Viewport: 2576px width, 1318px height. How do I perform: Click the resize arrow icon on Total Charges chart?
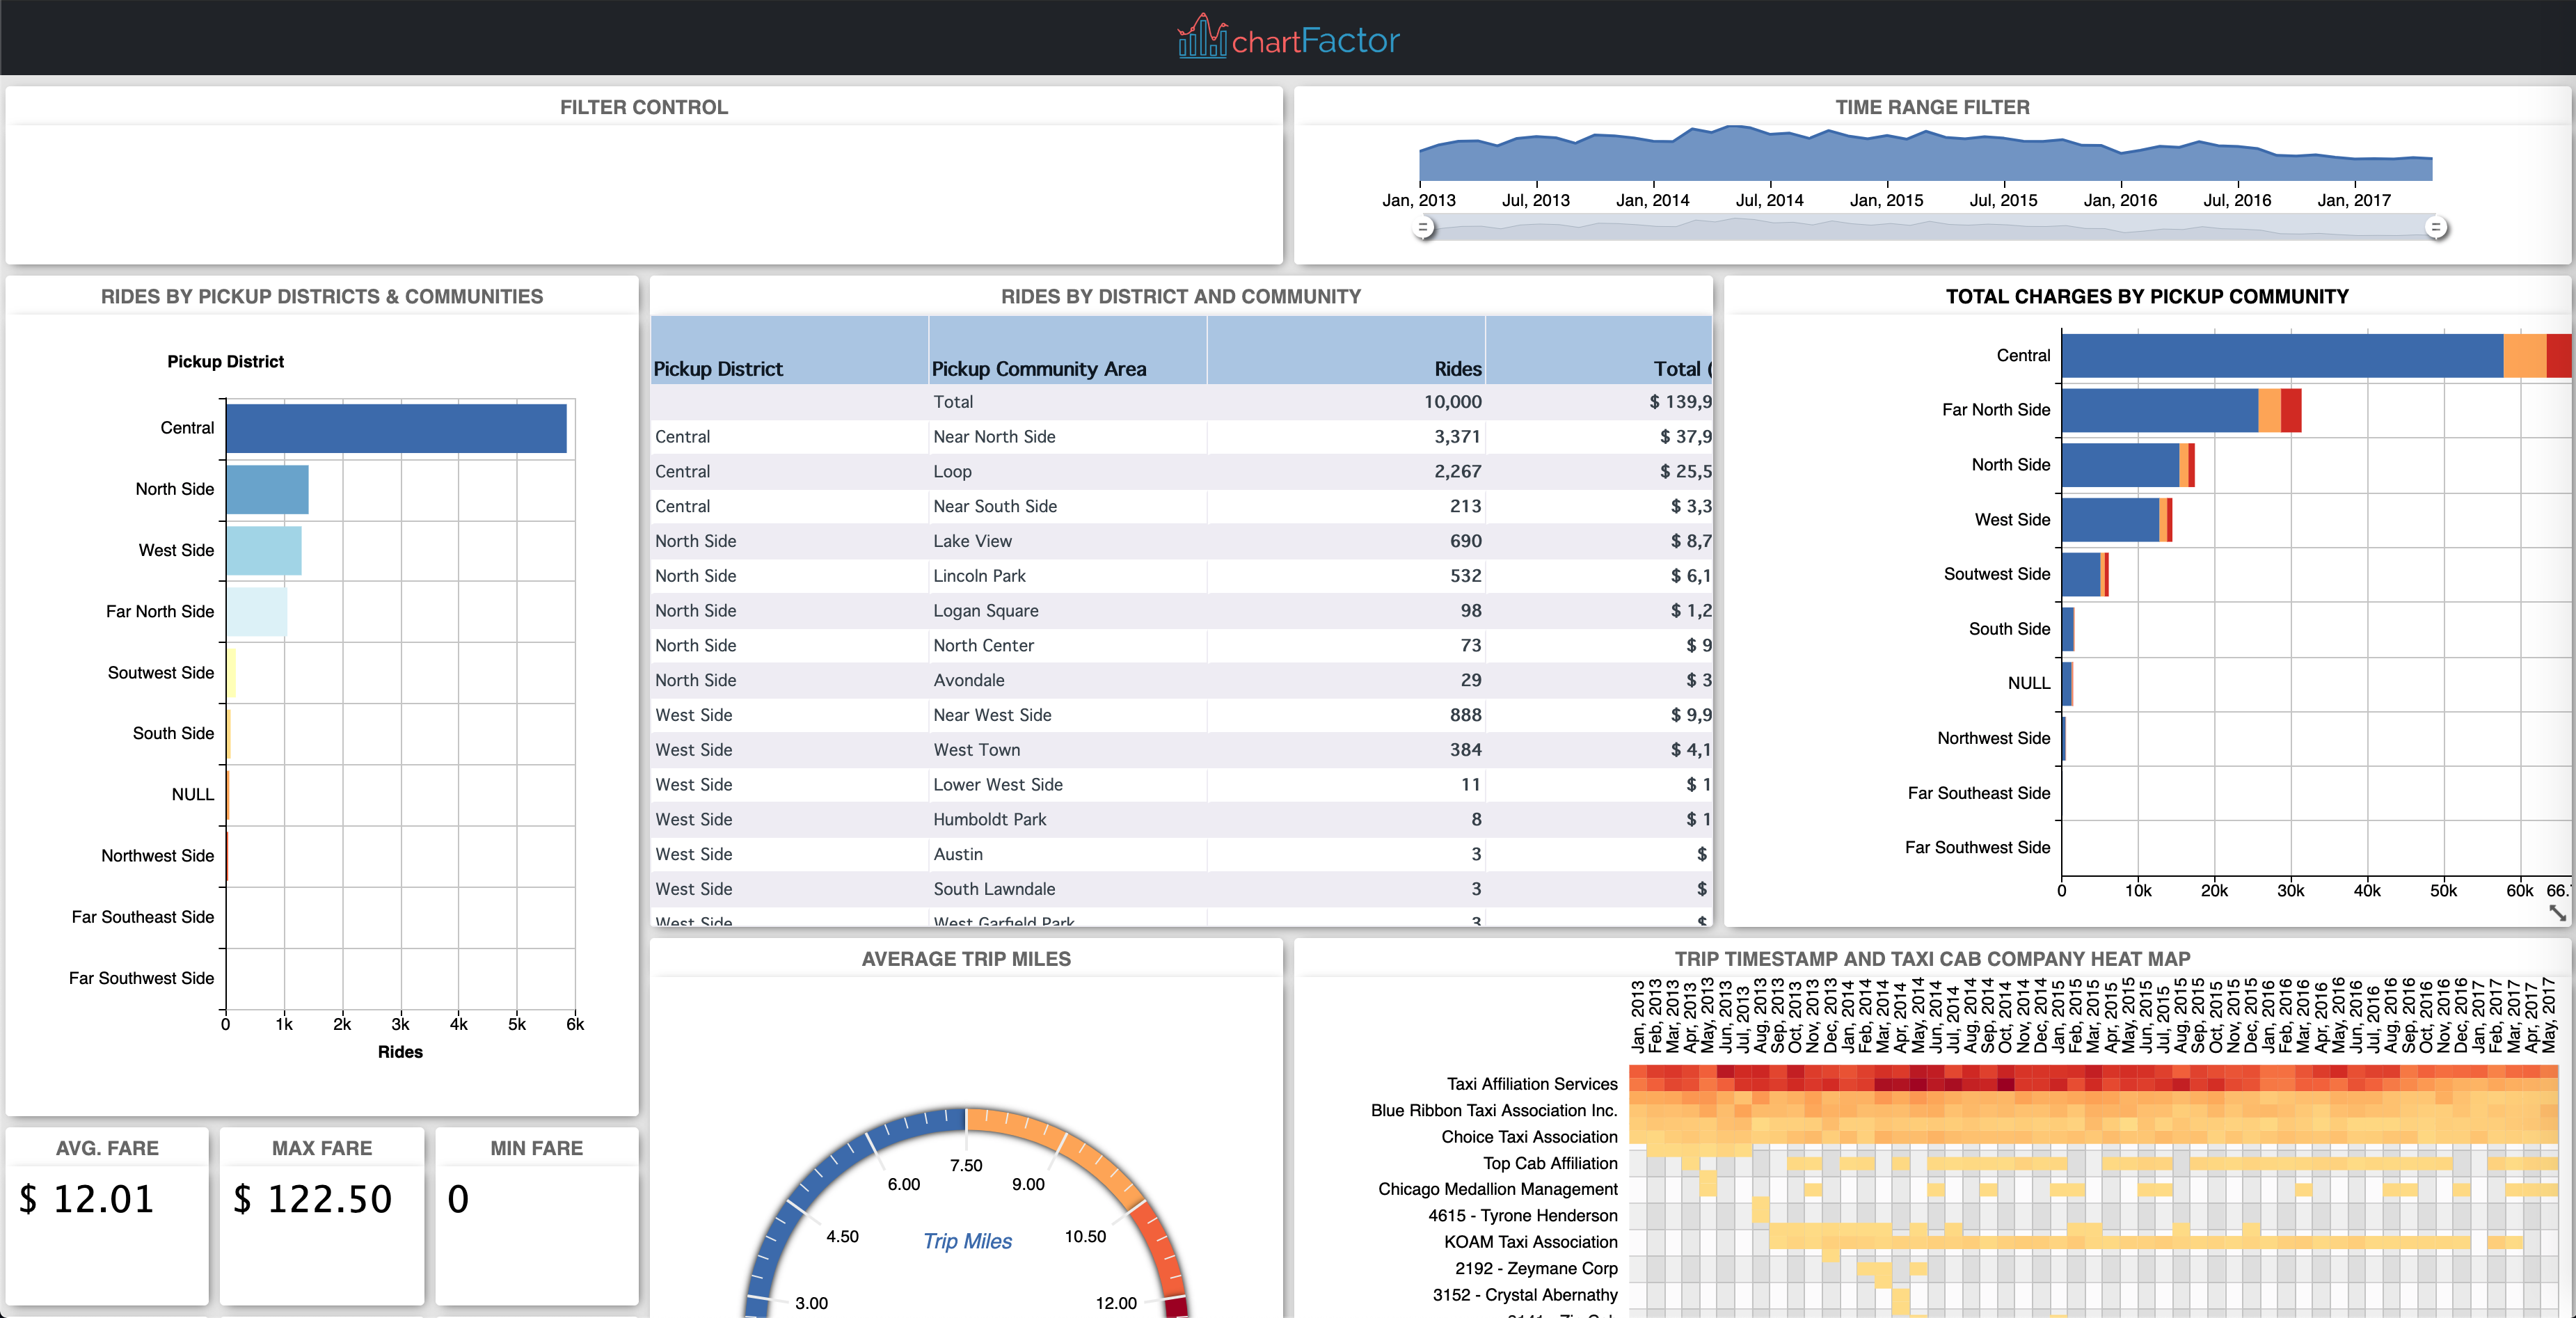(2558, 913)
